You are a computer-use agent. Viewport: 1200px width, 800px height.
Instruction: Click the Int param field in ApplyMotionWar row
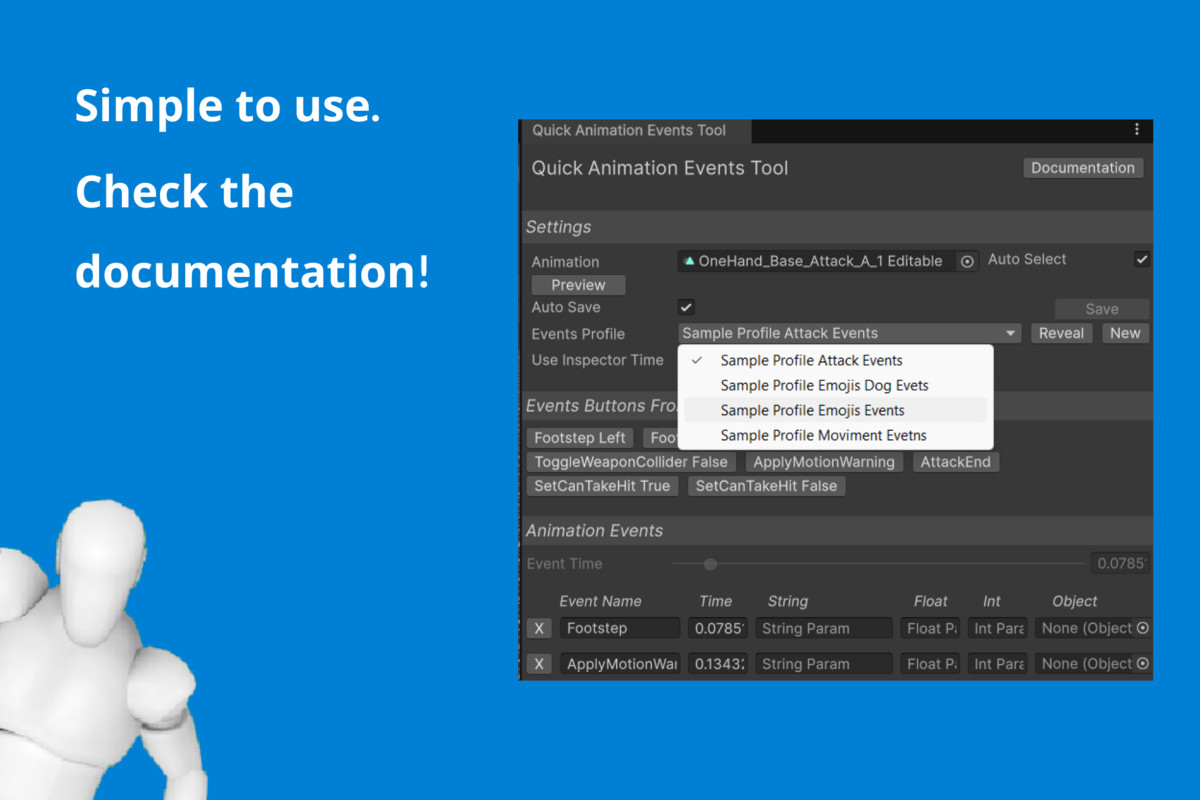(998, 664)
